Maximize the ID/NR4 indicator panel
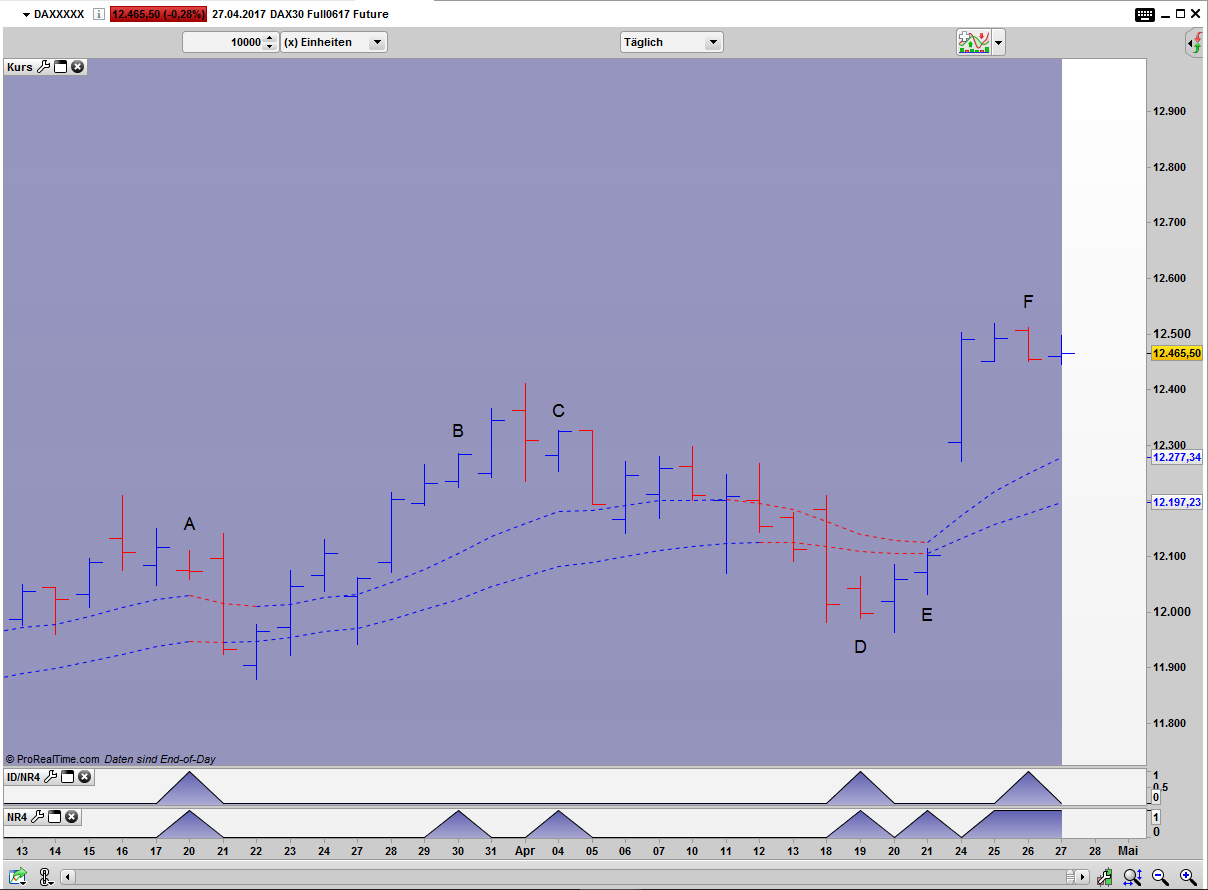This screenshot has height=890, width=1208. pyautogui.click(x=68, y=777)
